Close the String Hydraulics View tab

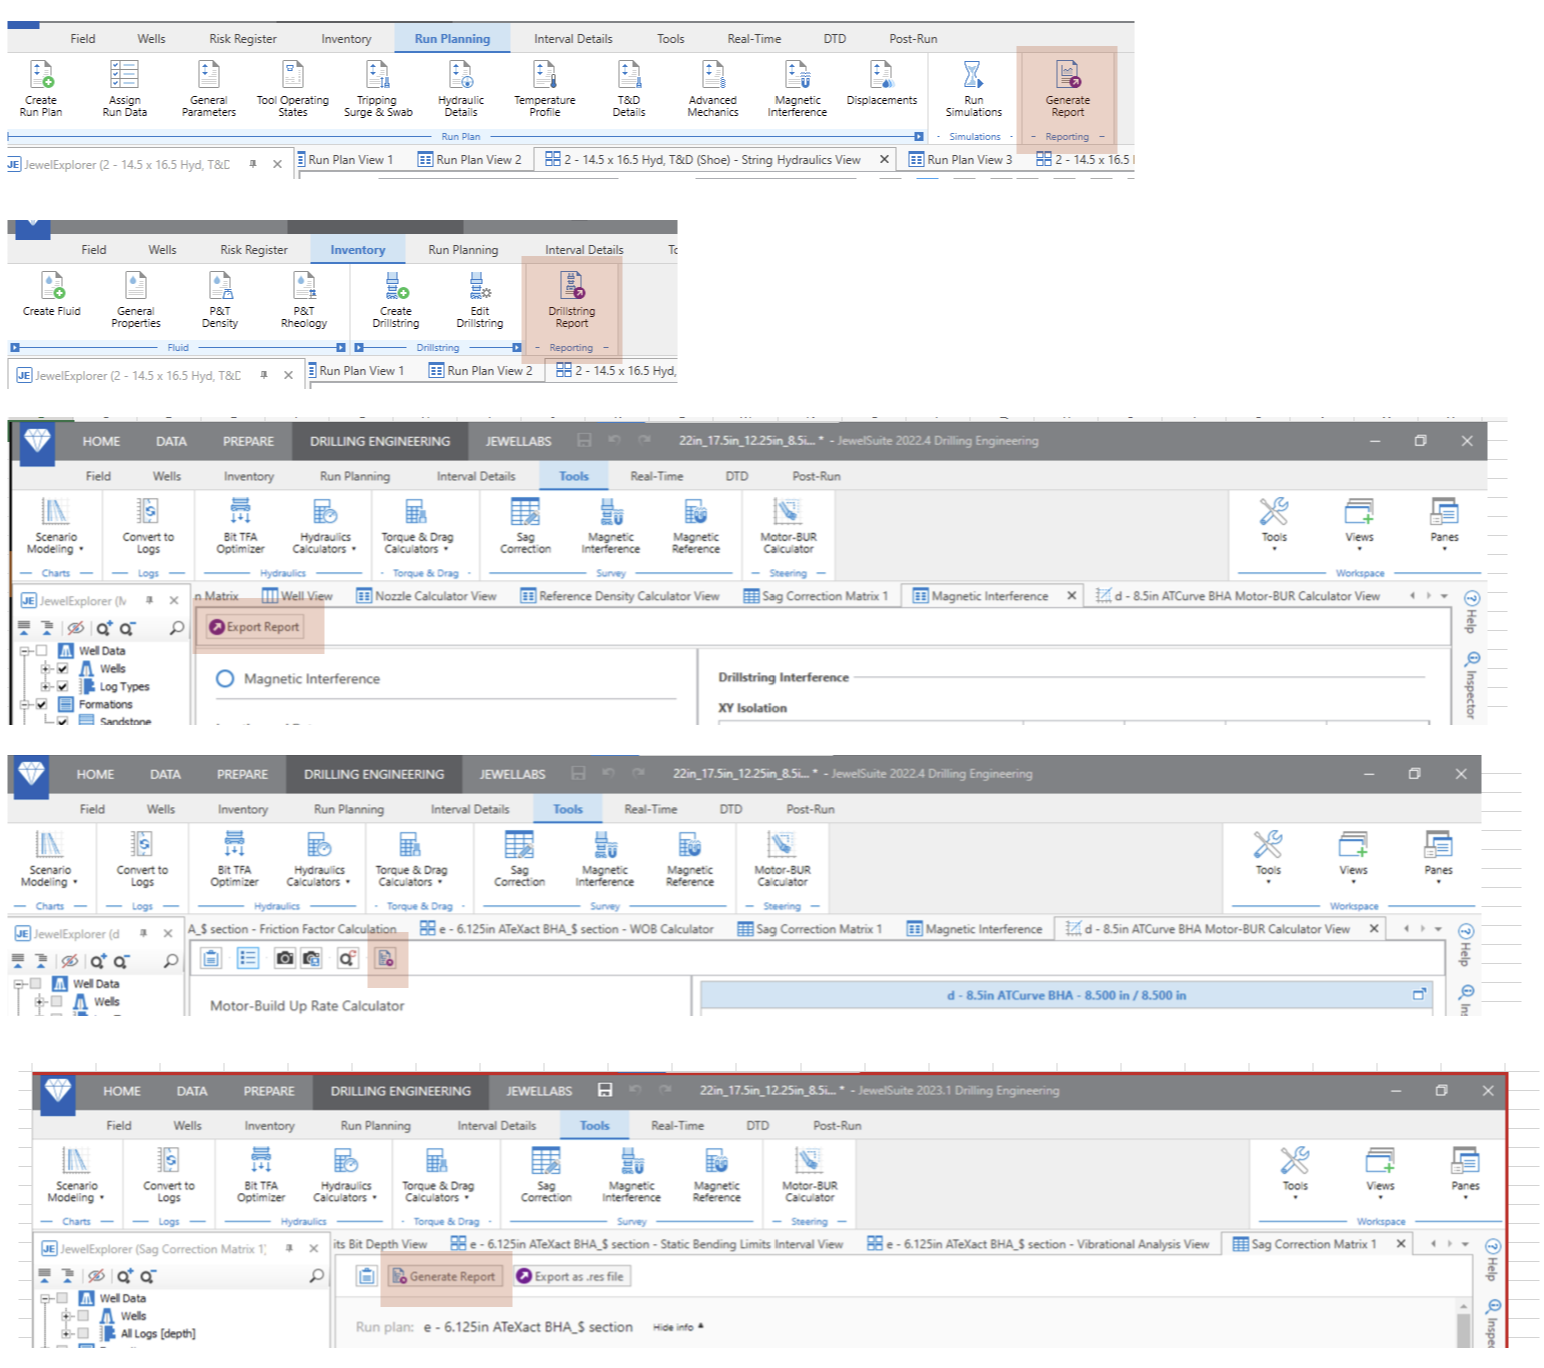click(884, 159)
